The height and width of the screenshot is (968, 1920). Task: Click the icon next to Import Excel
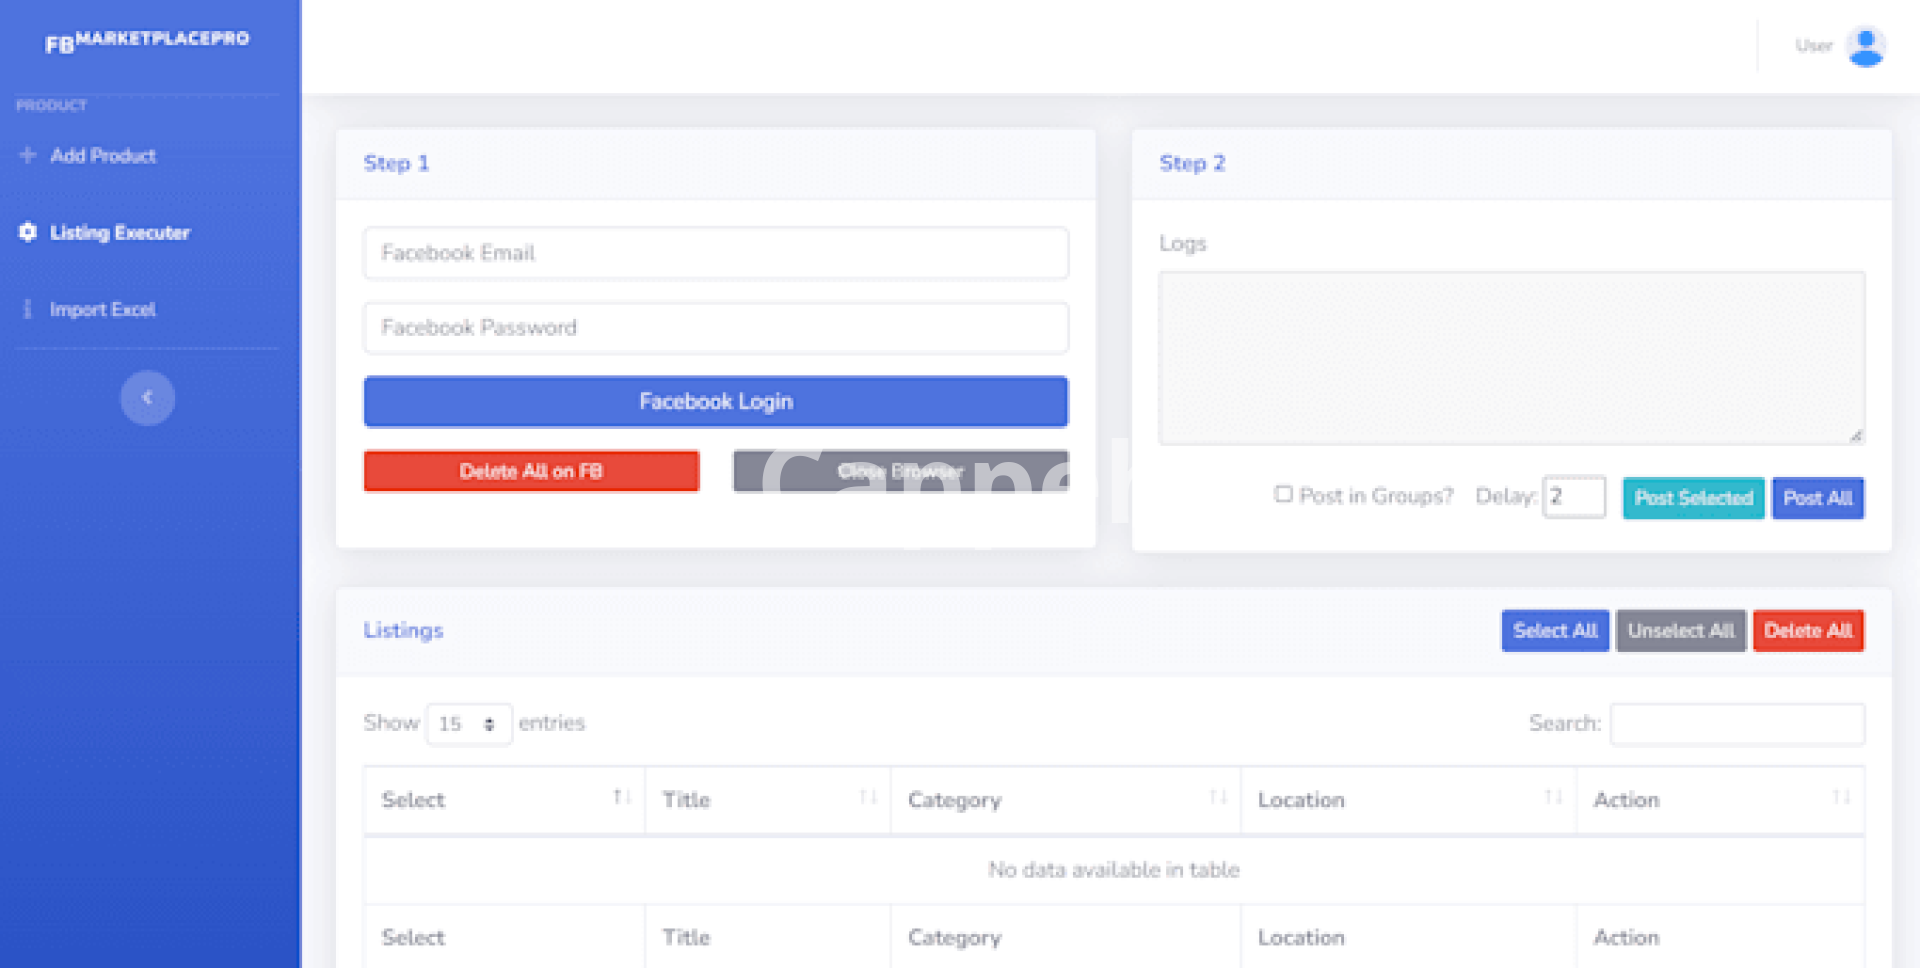click(28, 309)
